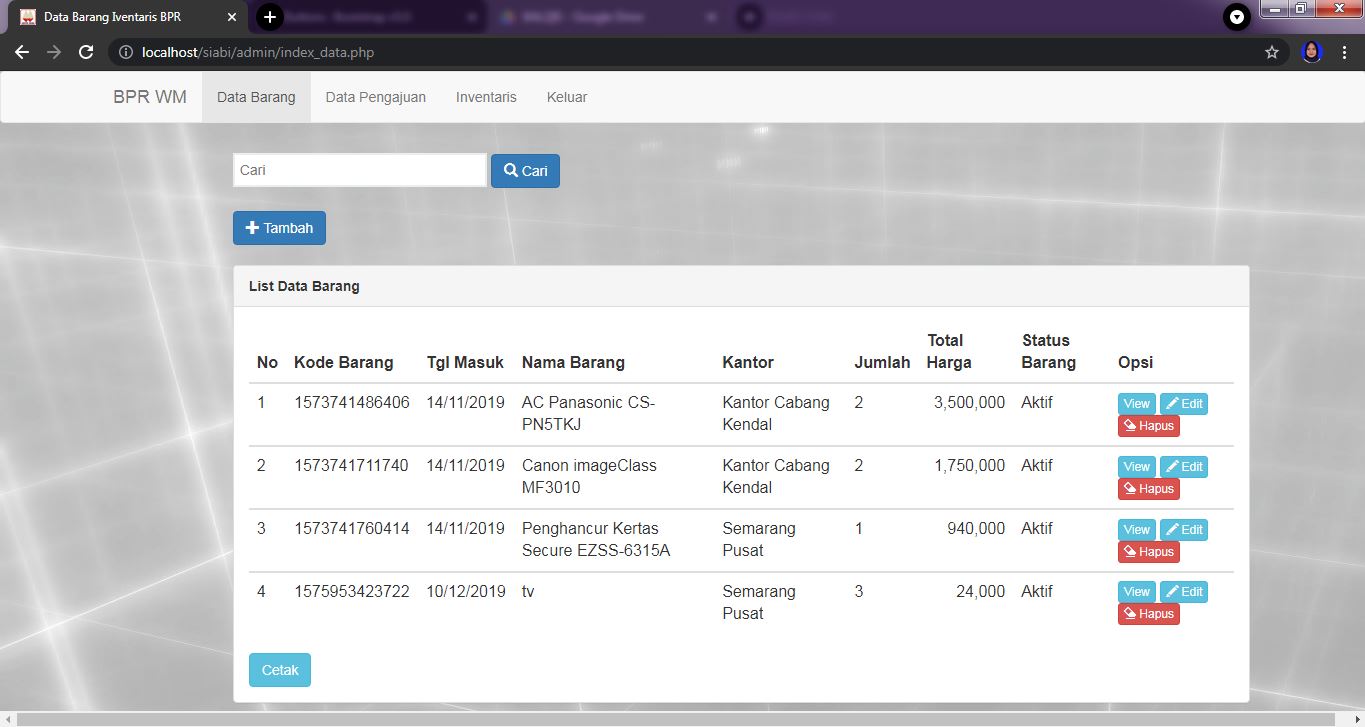The image size is (1365, 727).
Task: Open the Data Pengajuan menu
Action: 375,97
